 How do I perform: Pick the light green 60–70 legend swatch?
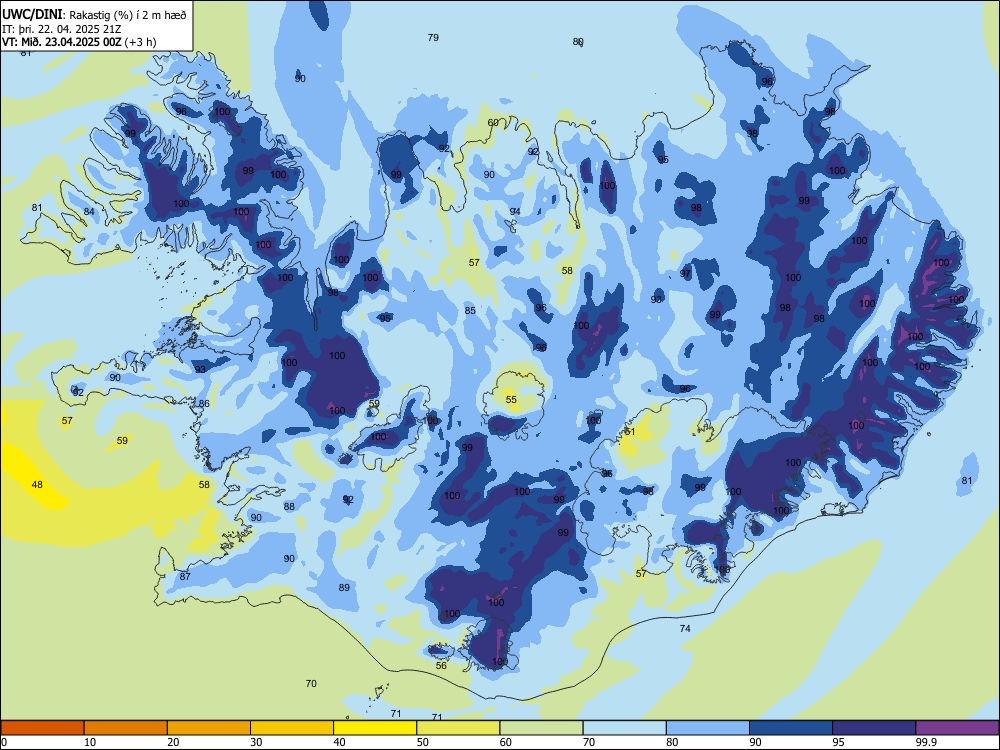(541, 728)
